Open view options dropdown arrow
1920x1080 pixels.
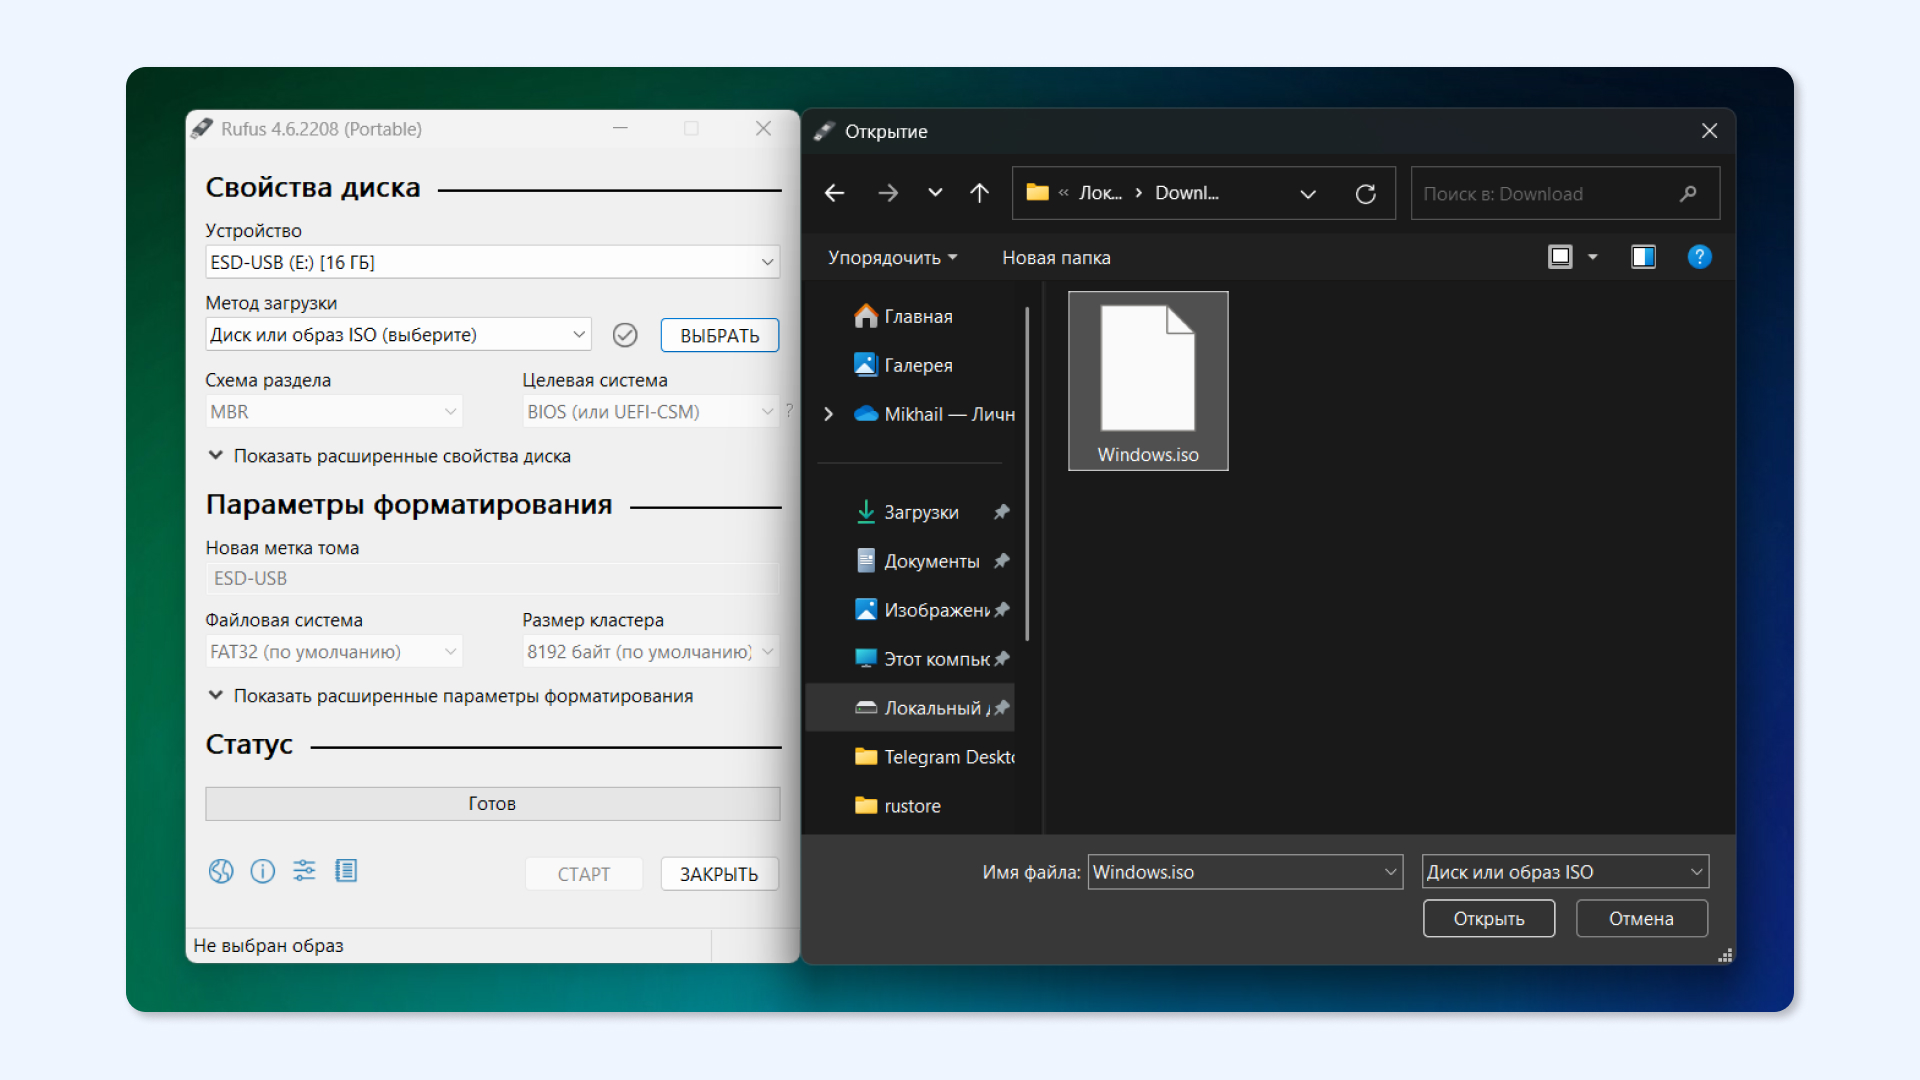(1593, 257)
